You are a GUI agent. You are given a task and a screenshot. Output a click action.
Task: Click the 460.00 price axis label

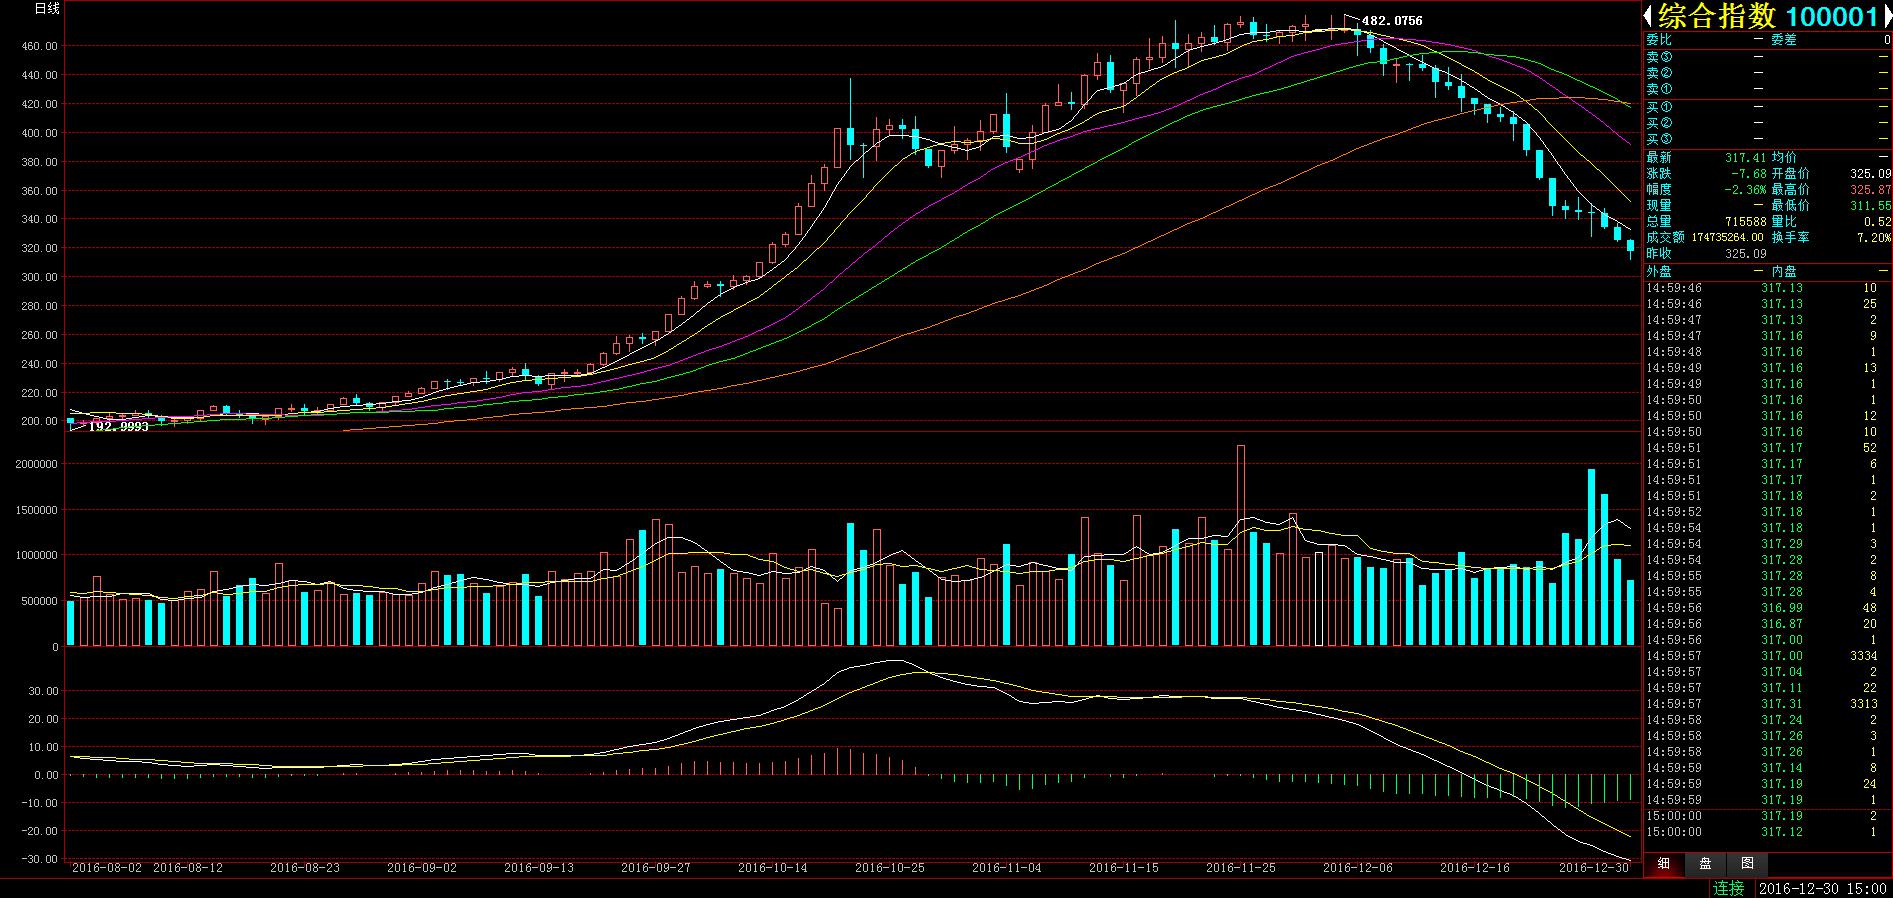[40, 47]
